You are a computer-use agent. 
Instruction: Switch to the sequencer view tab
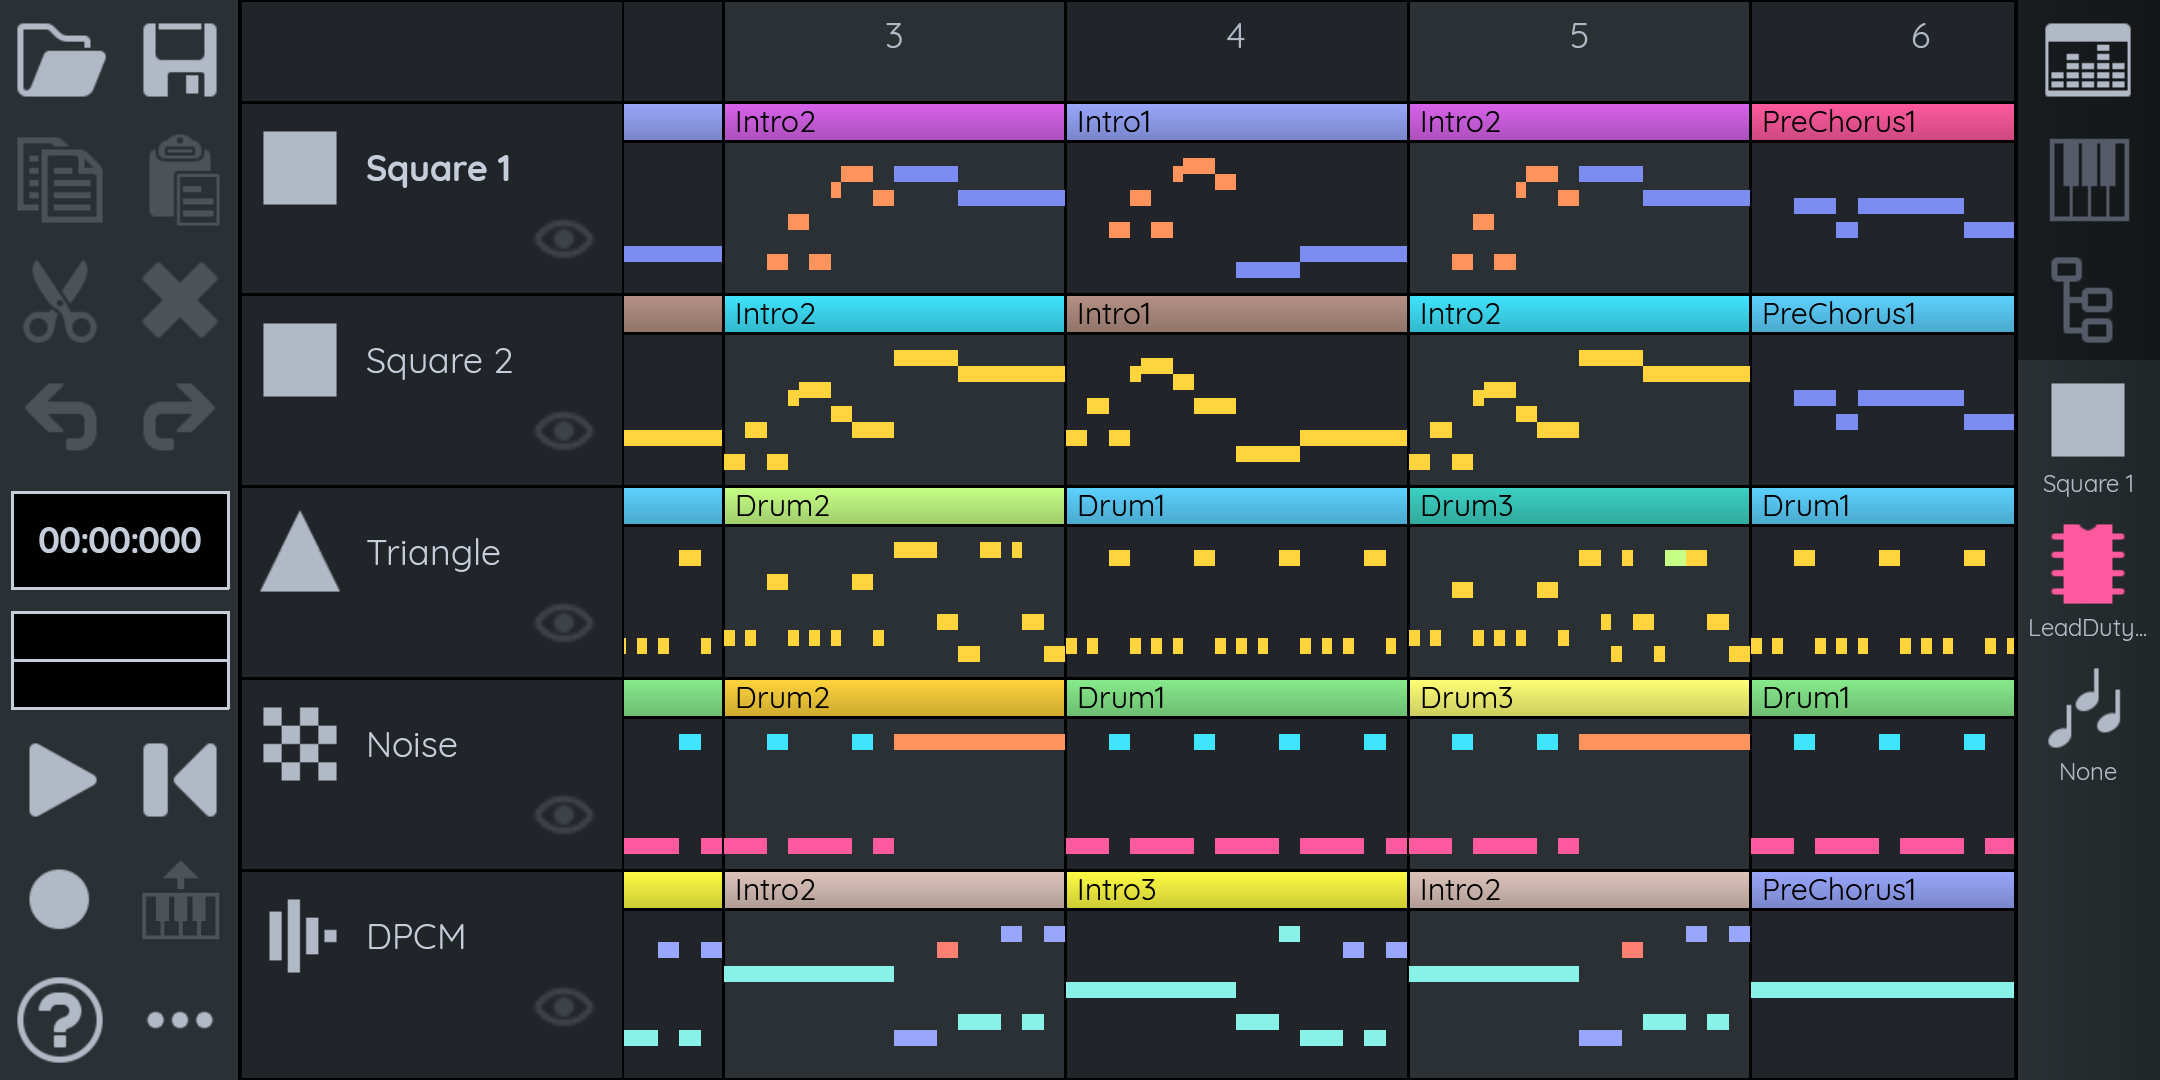[2088, 60]
